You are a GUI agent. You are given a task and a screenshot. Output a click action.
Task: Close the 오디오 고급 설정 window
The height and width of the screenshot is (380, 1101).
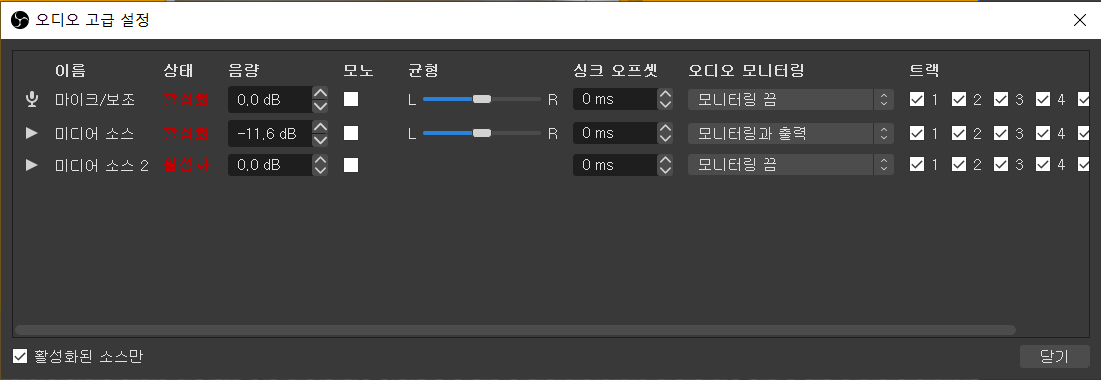coord(1080,20)
